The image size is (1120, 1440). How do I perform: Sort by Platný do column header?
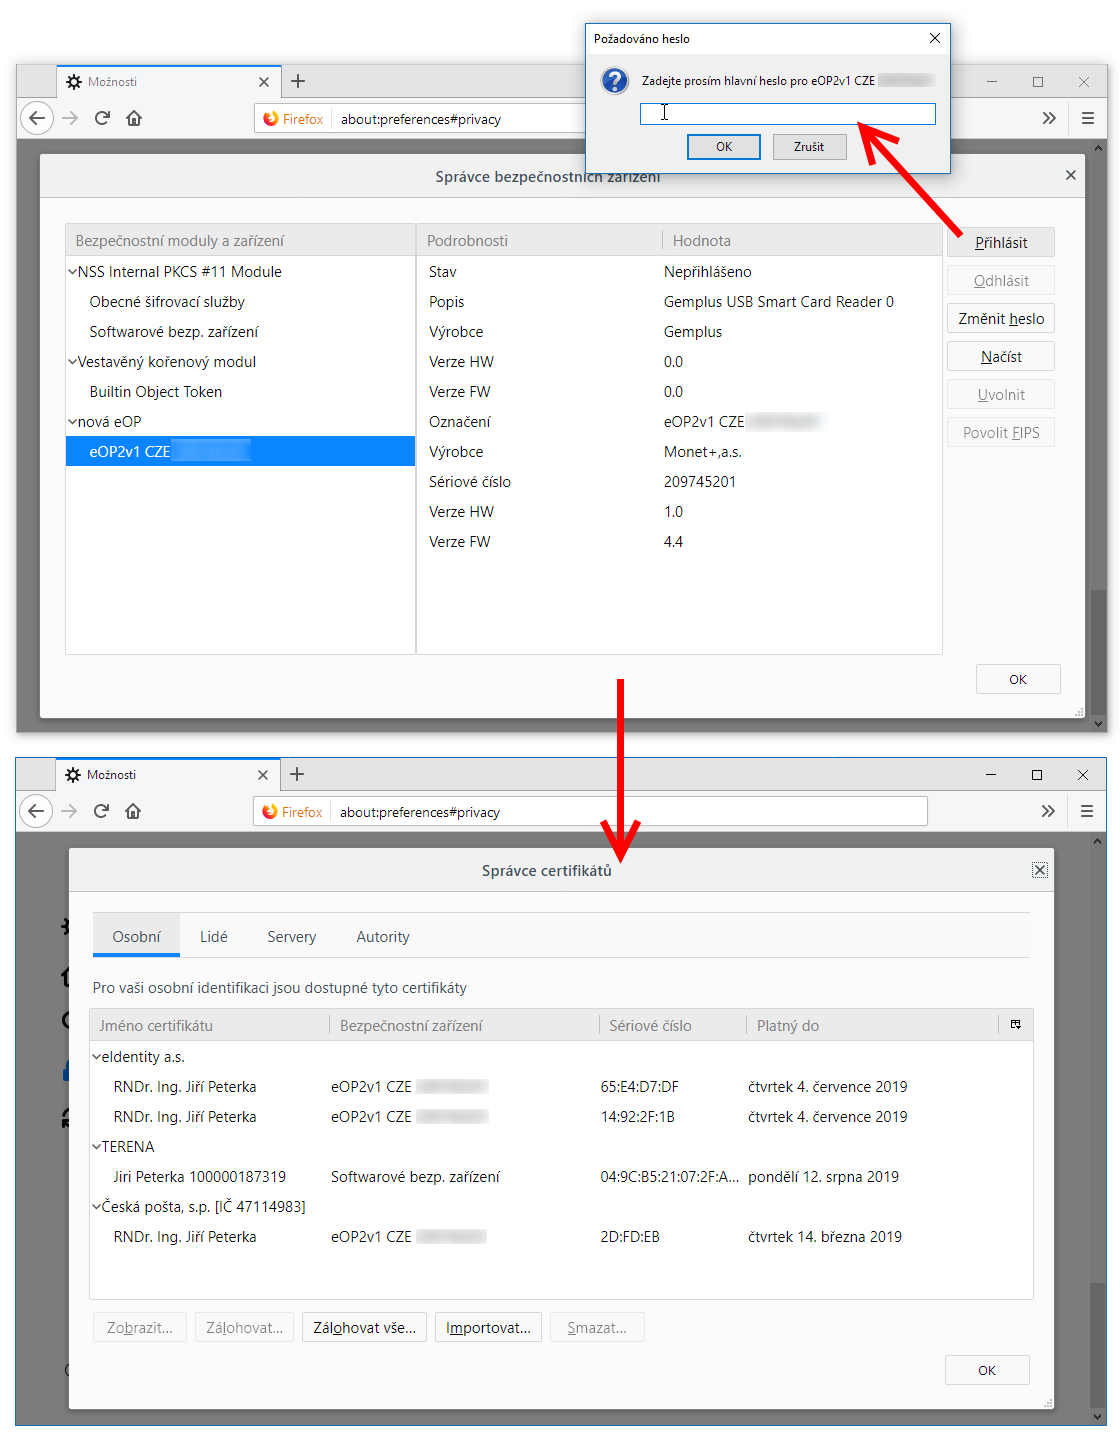point(872,1025)
